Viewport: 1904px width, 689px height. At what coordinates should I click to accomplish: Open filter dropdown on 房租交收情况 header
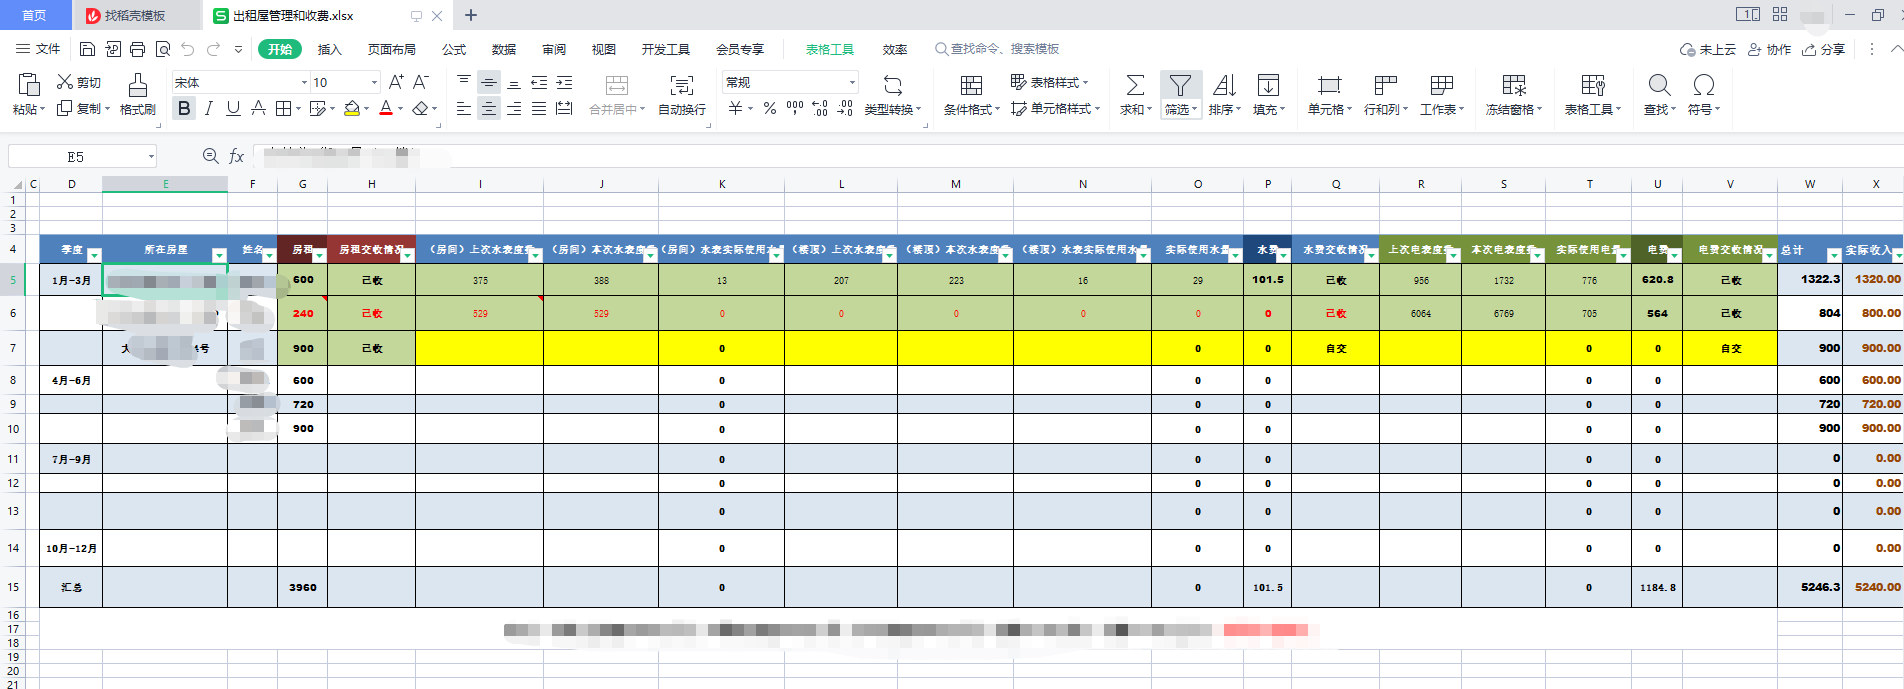pyautogui.click(x=407, y=255)
